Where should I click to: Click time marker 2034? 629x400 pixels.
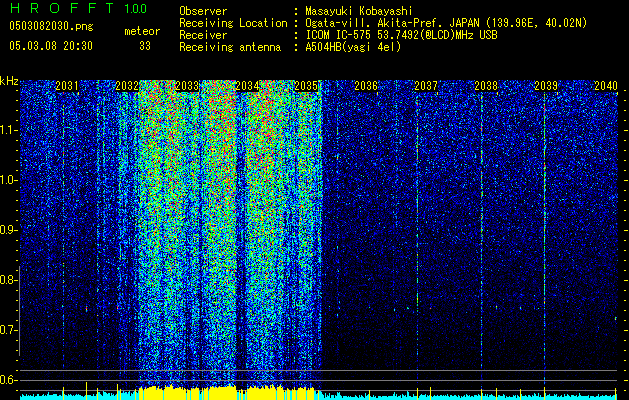(247, 86)
